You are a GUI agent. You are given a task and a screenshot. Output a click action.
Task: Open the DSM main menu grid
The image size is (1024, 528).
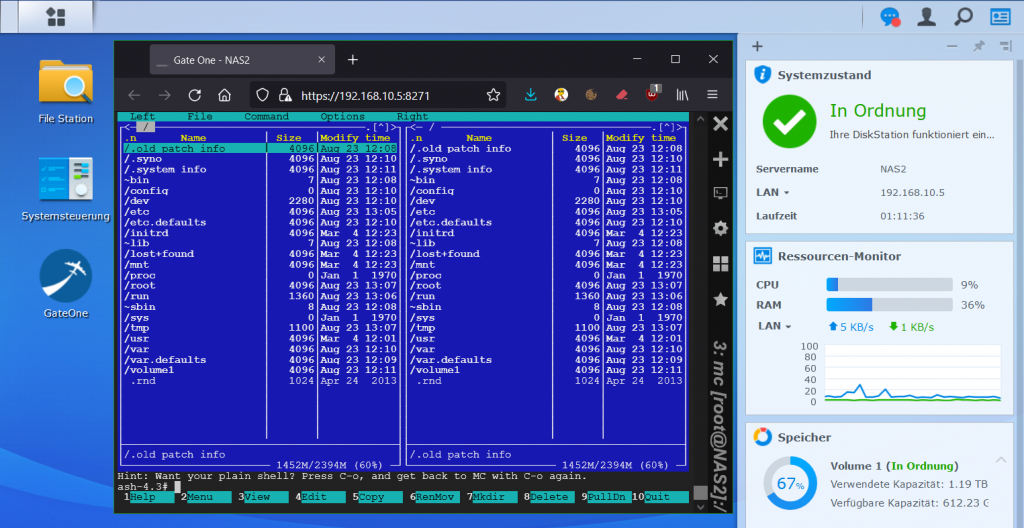[56, 16]
